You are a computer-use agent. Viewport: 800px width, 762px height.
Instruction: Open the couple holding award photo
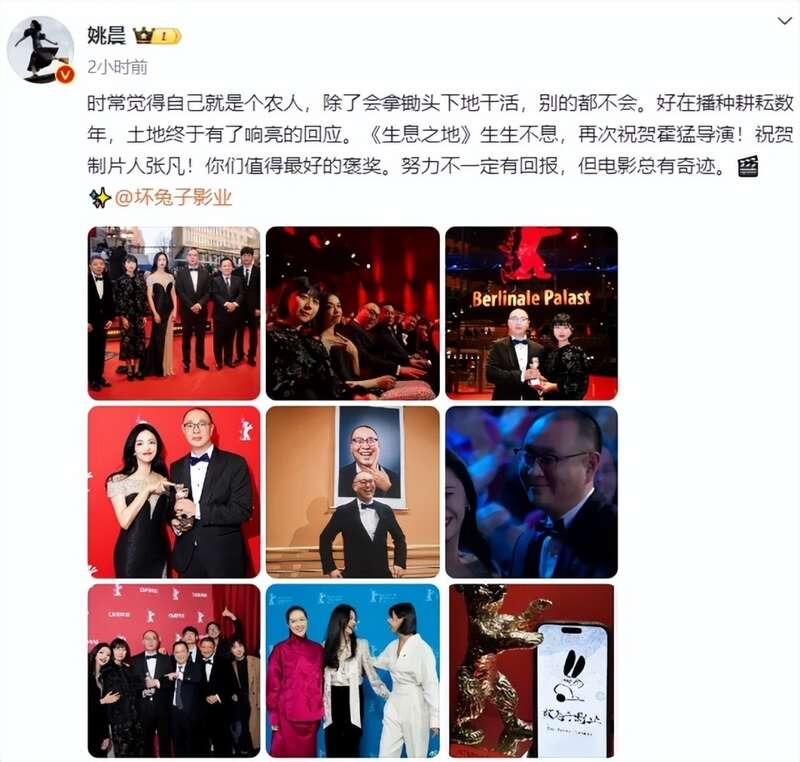click(174, 492)
